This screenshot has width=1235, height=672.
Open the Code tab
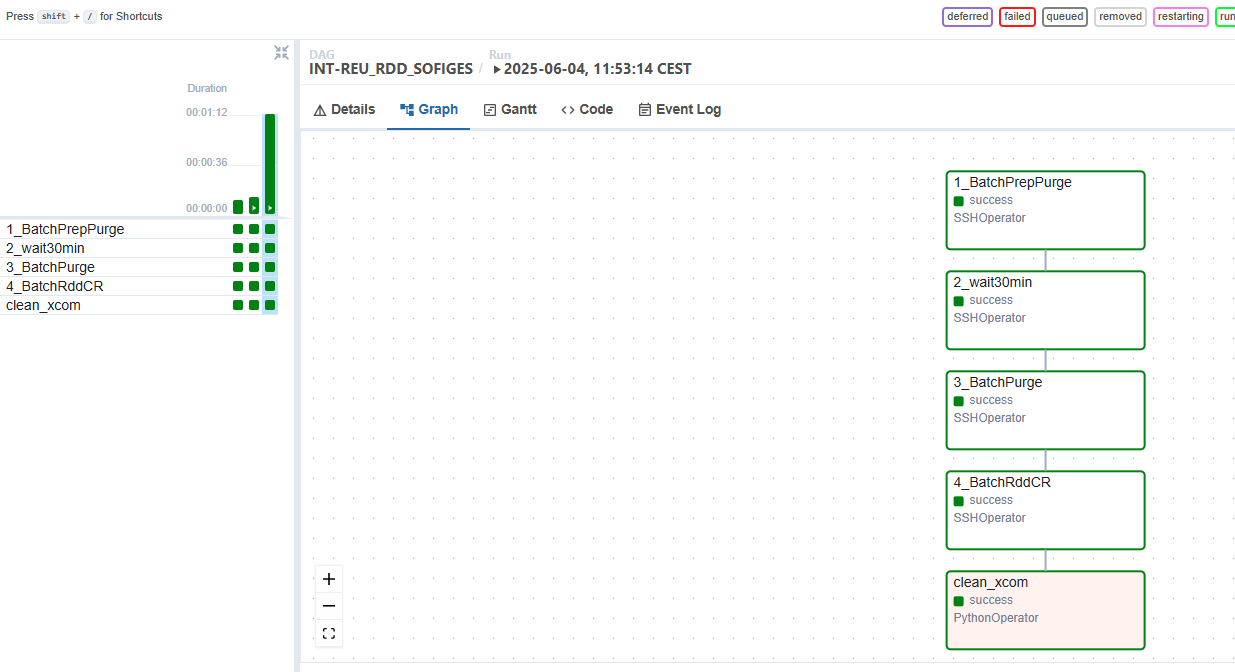click(587, 110)
